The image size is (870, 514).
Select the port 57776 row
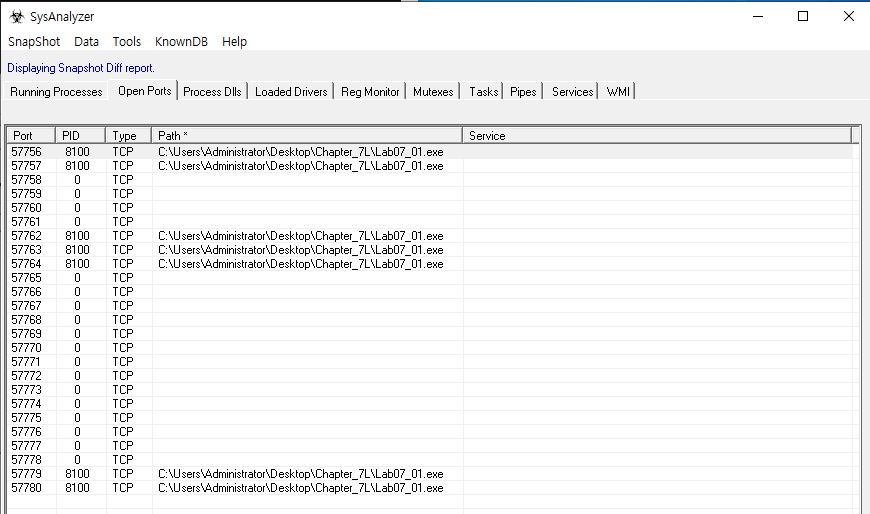point(430,432)
